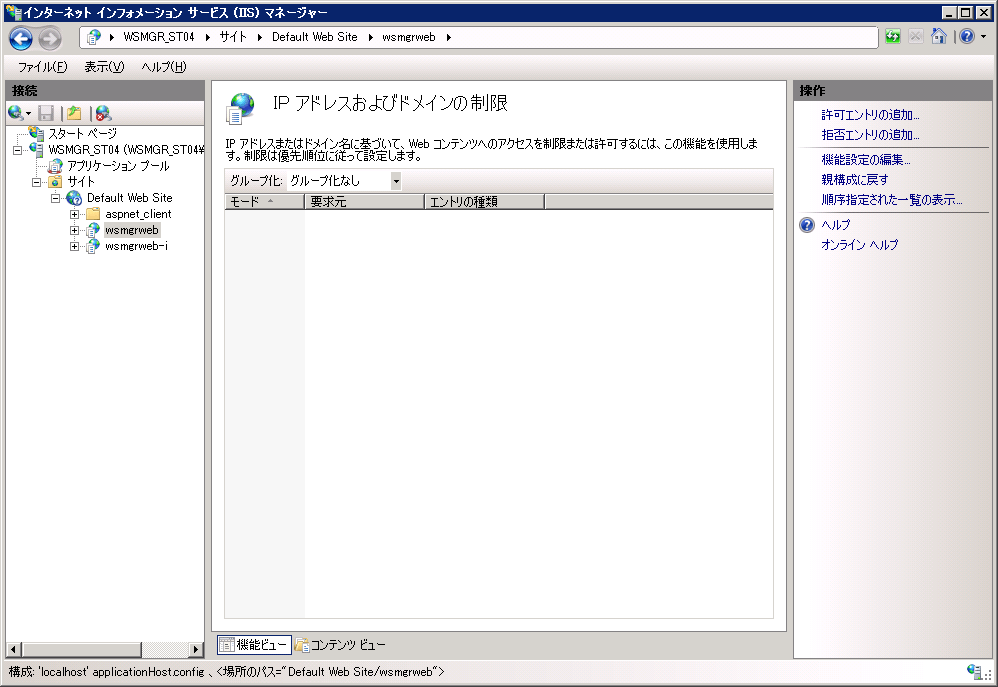Open the create new connection globe dropdown
998x687 pixels.
tap(19, 113)
